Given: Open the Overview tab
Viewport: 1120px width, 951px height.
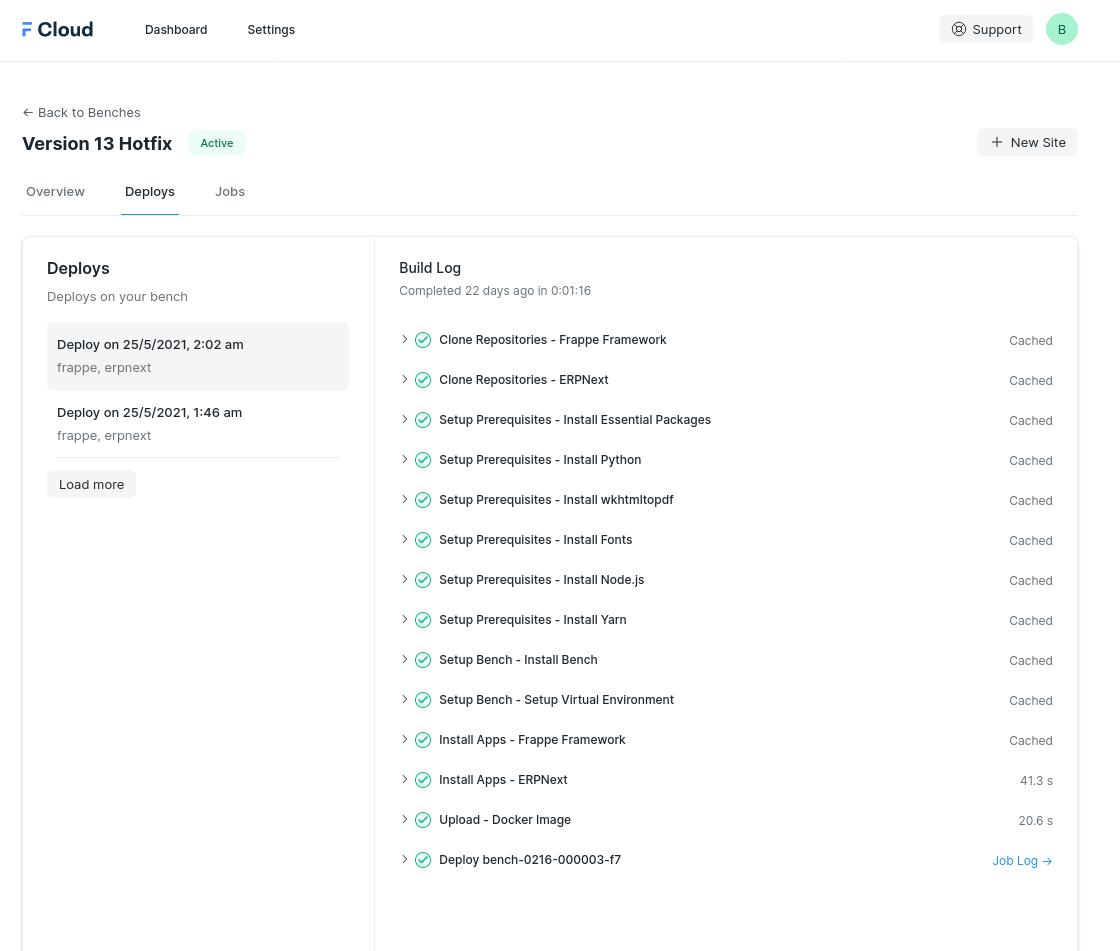Looking at the screenshot, I should click(55, 191).
